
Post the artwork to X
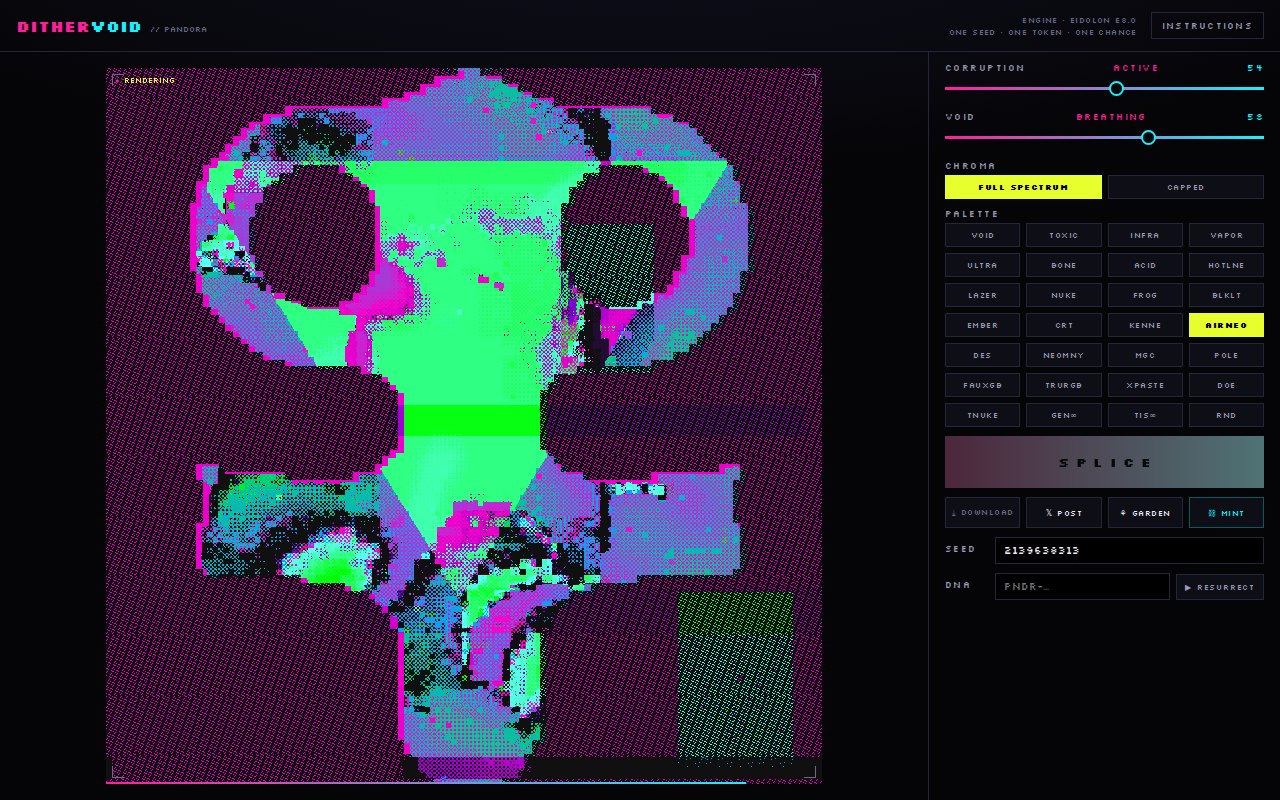[1064, 512]
